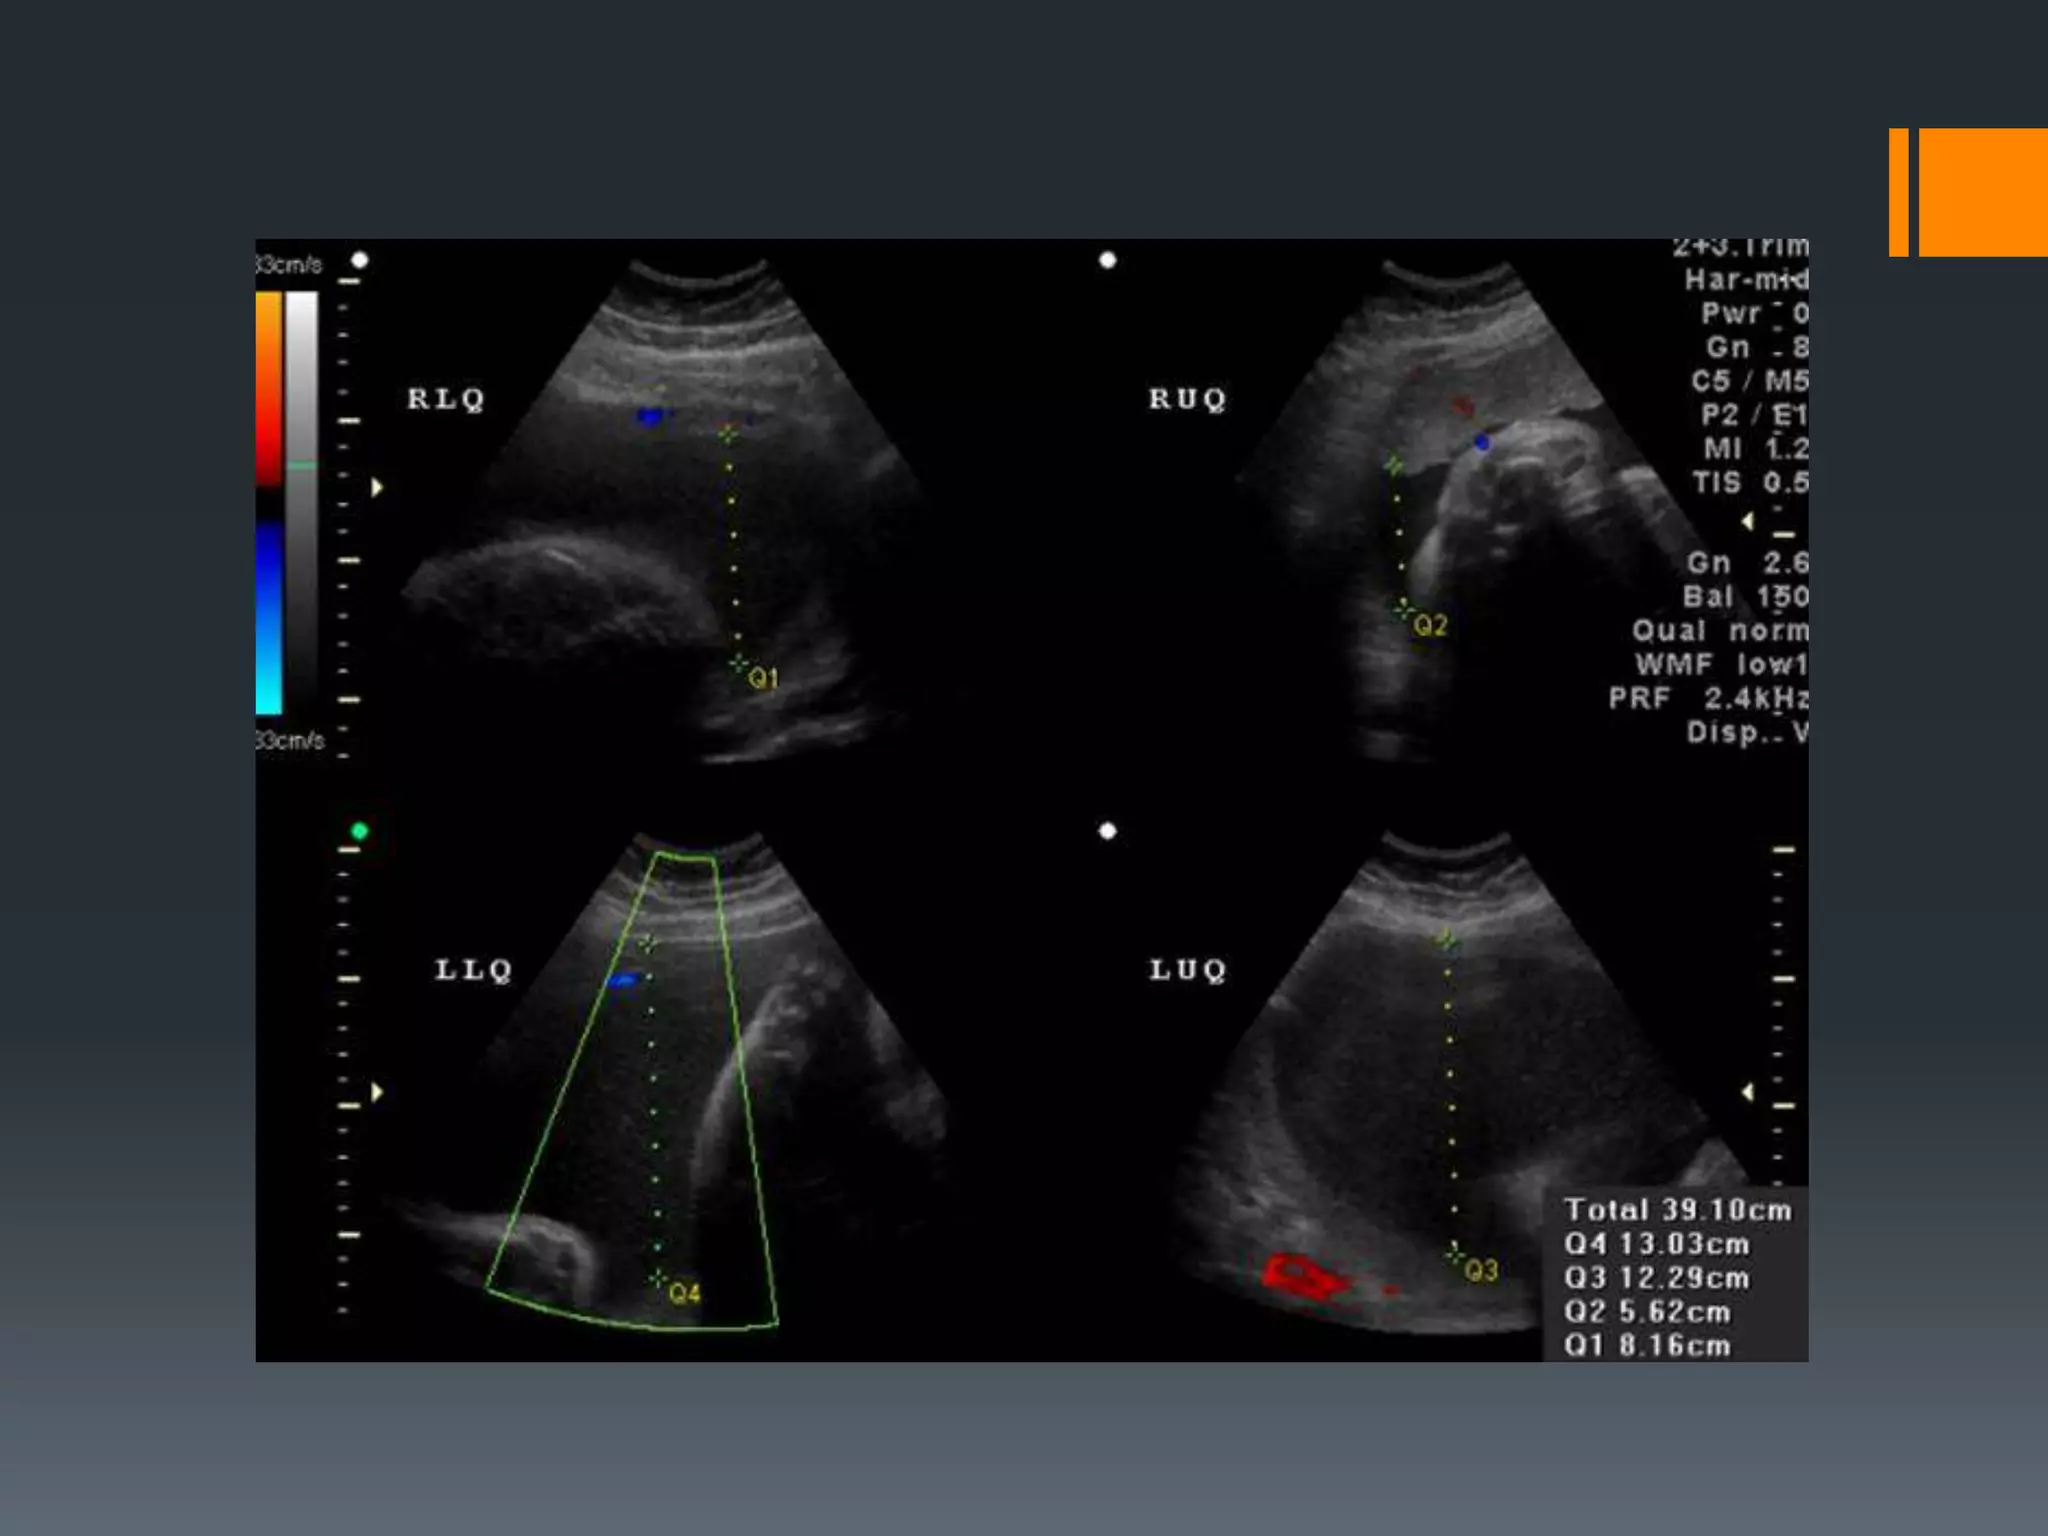Select the Q3 caliper marker

pos(1455,1254)
